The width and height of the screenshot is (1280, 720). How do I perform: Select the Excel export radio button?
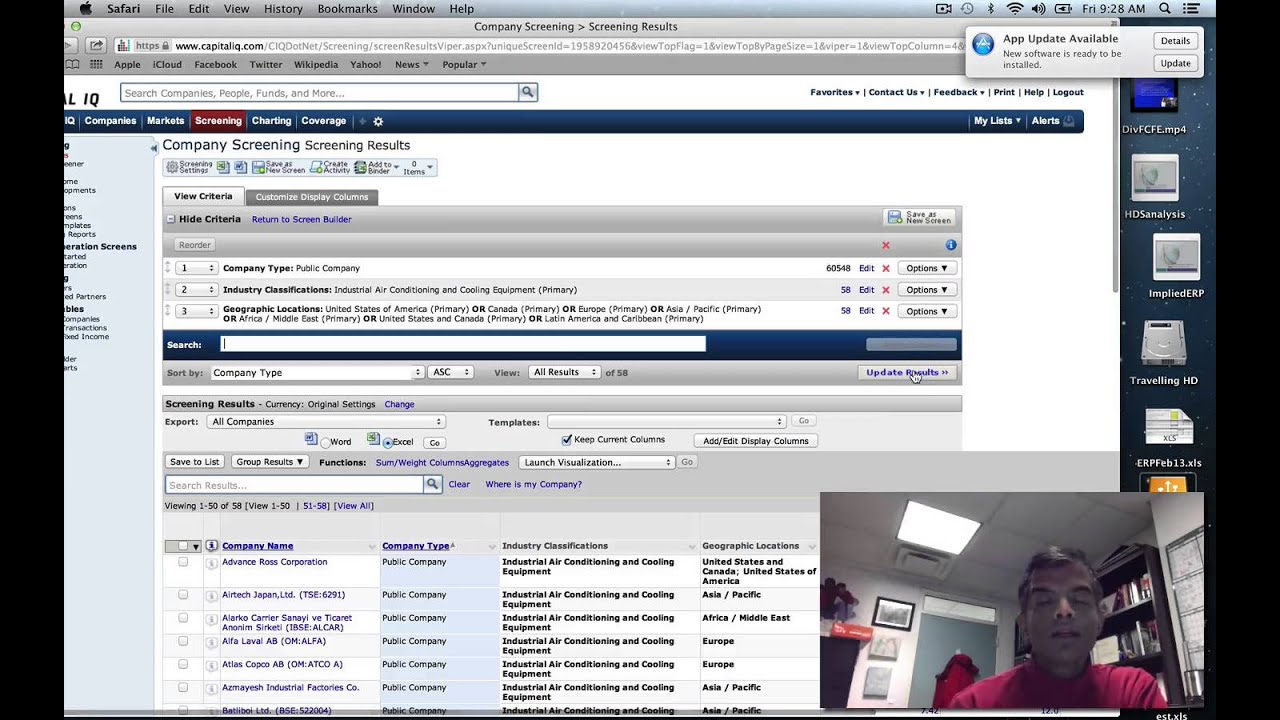click(387, 442)
